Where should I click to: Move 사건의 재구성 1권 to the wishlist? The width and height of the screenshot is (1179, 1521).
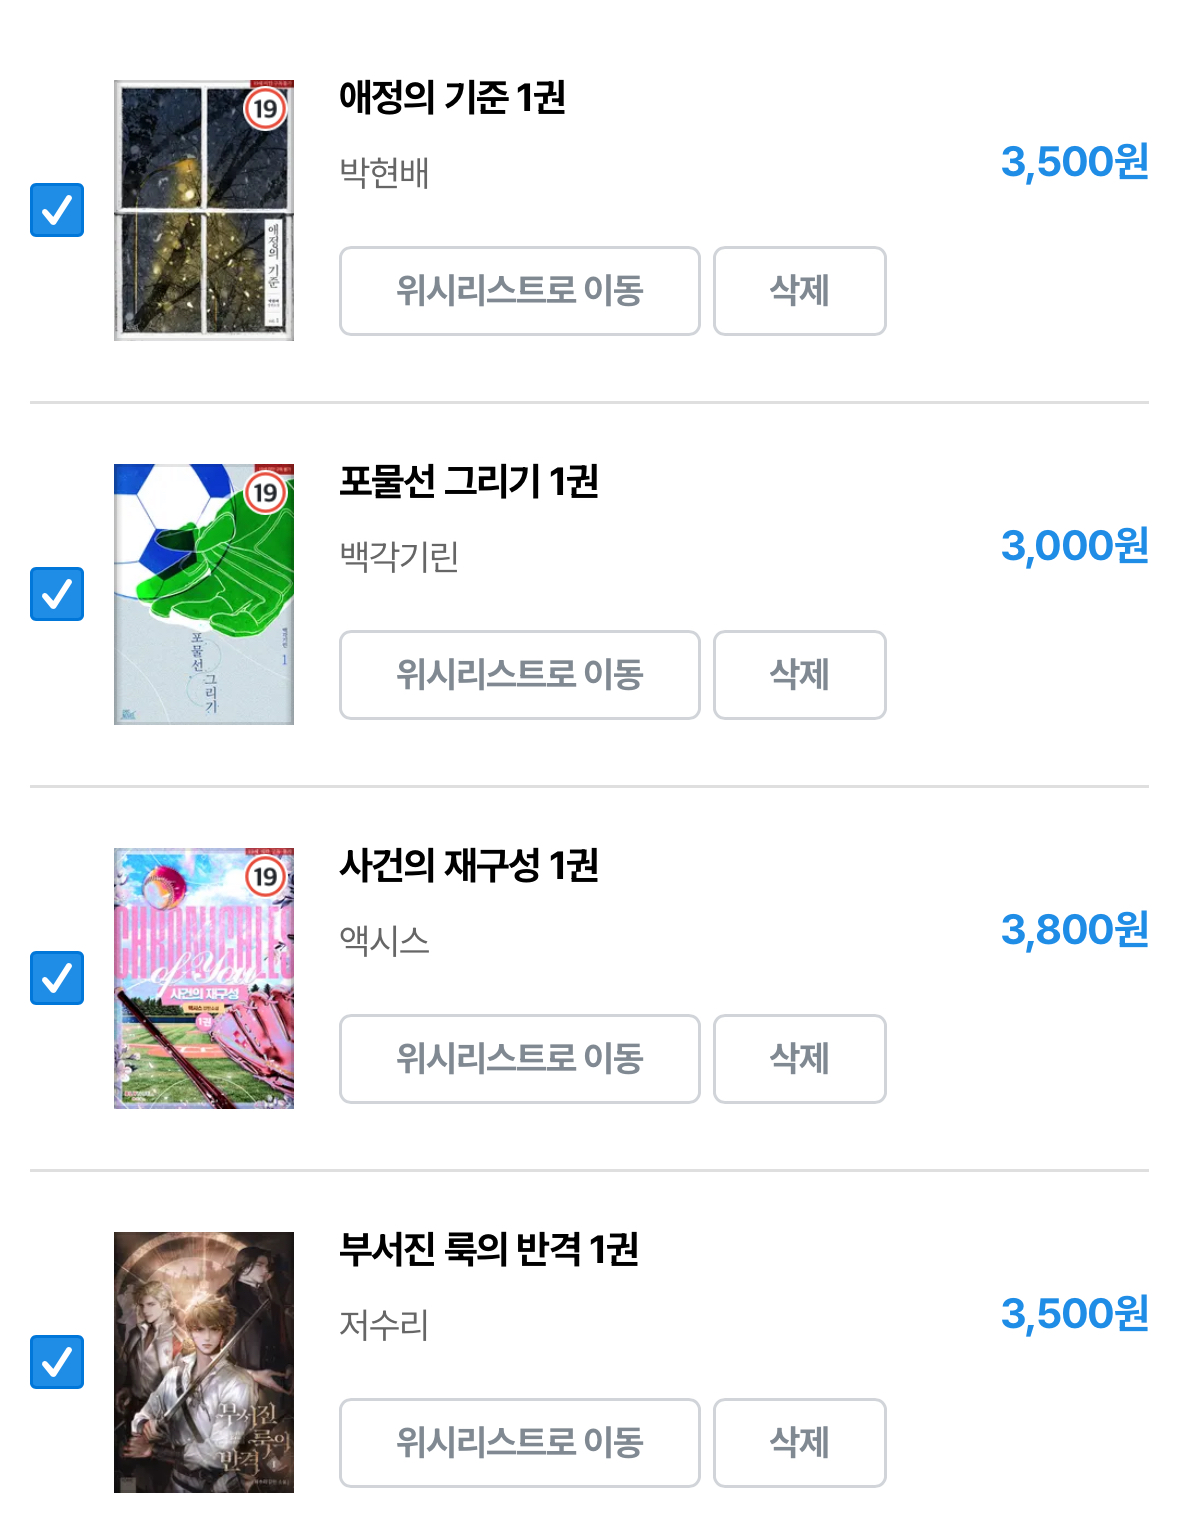tap(520, 1059)
